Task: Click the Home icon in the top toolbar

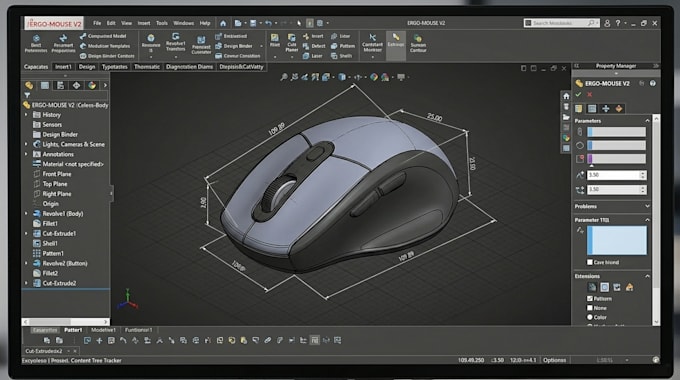Action: [x=223, y=23]
